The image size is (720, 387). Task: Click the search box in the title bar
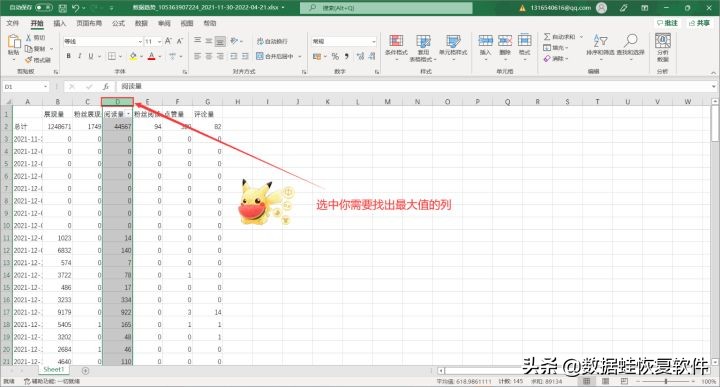pyautogui.click(x=386, y=8)
